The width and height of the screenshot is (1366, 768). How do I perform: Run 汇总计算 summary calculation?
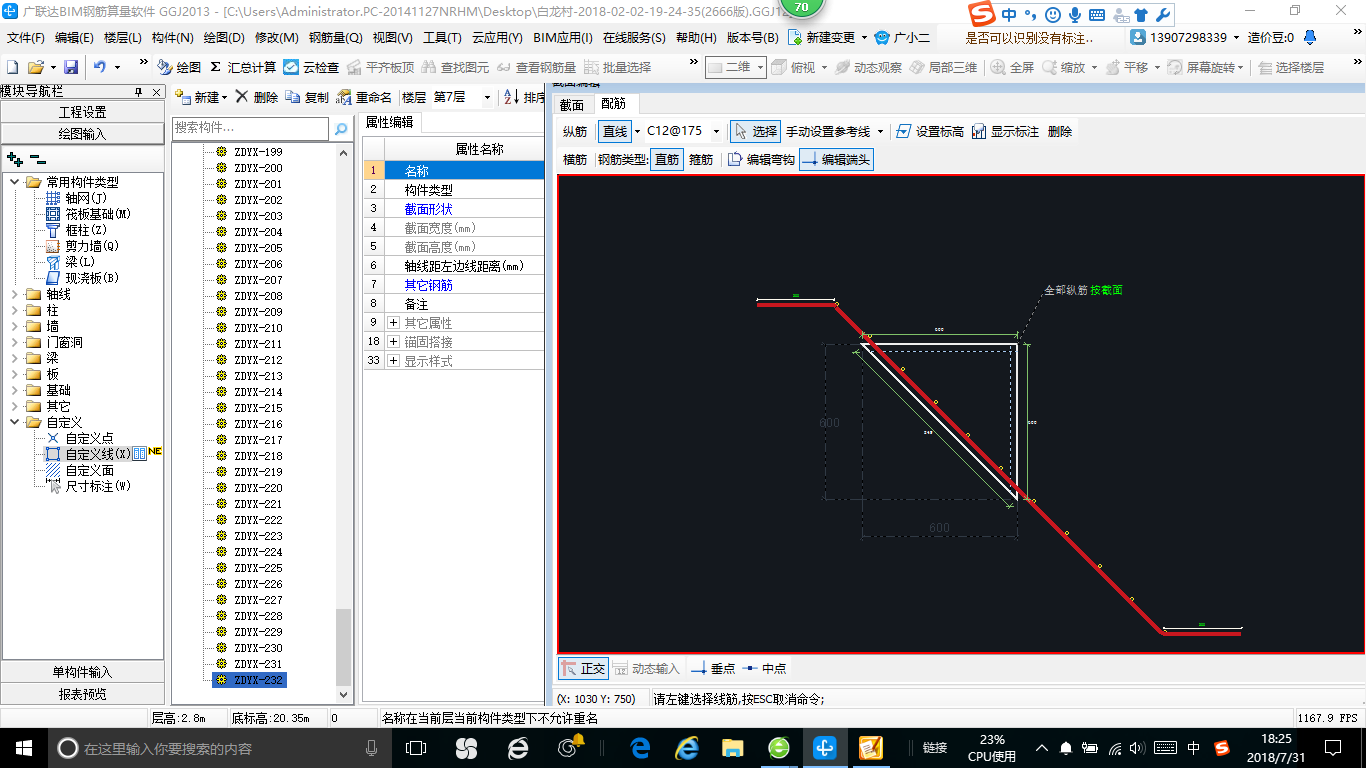[243, 67]
